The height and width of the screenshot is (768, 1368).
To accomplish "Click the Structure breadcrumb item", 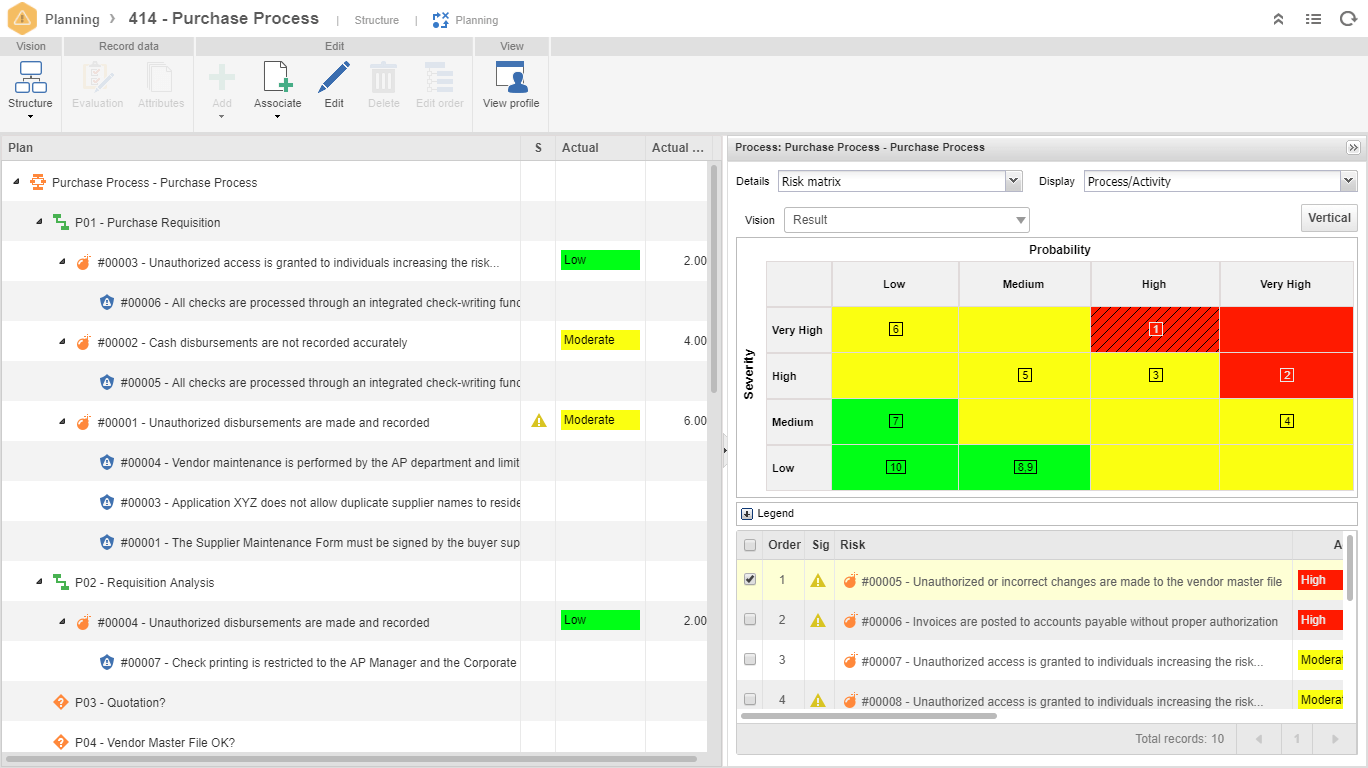I will tap(376, 20).
